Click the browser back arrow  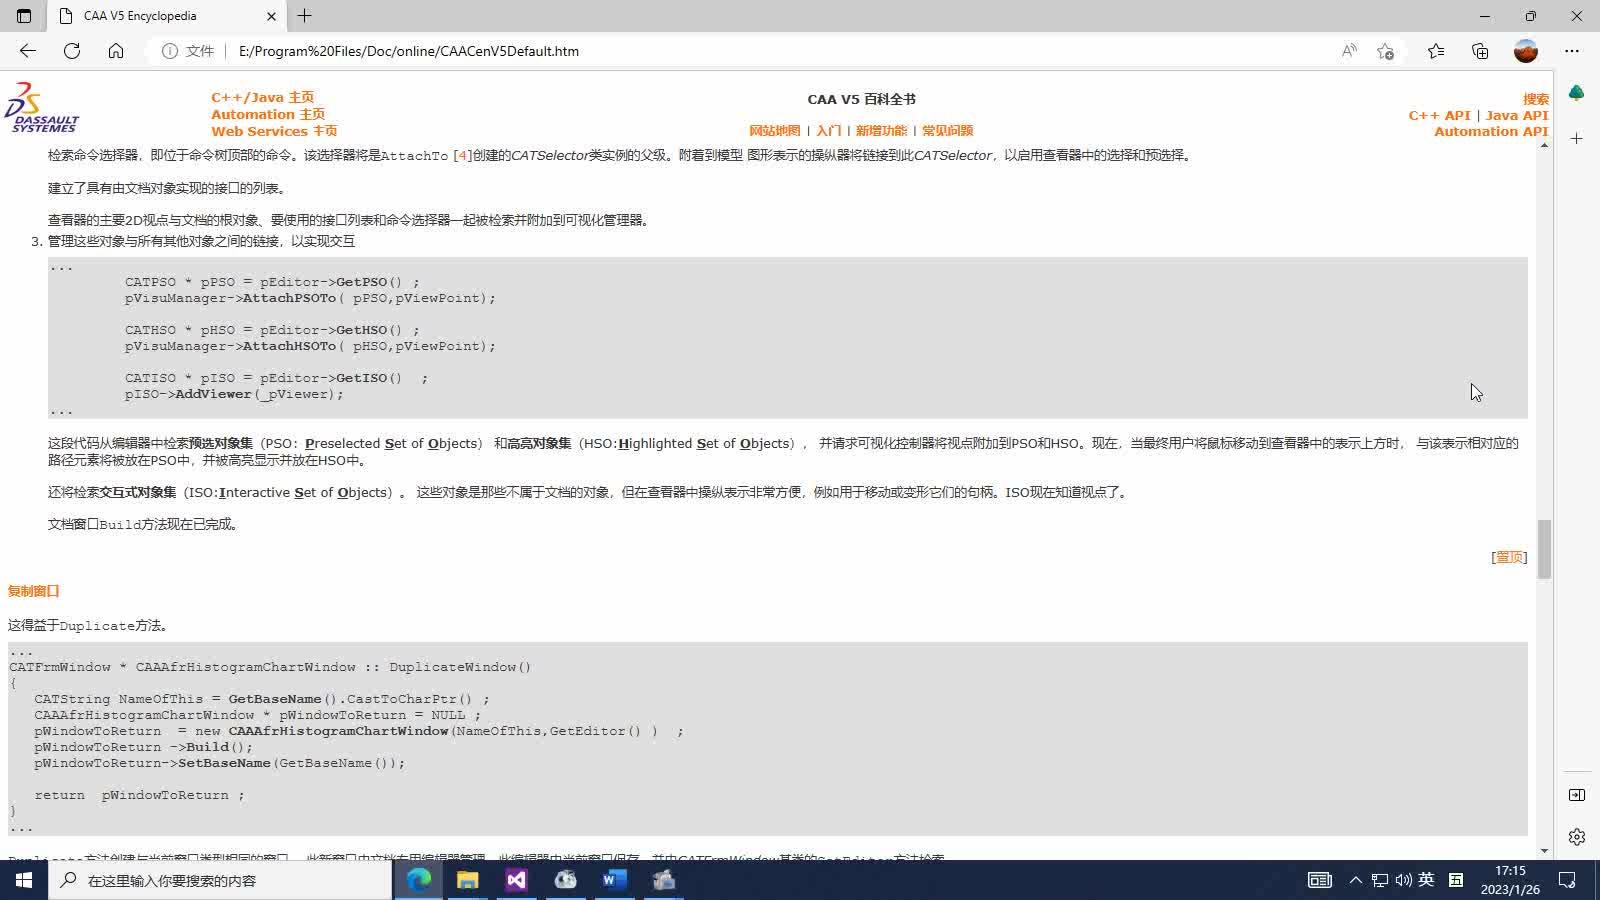click(28, 51)
